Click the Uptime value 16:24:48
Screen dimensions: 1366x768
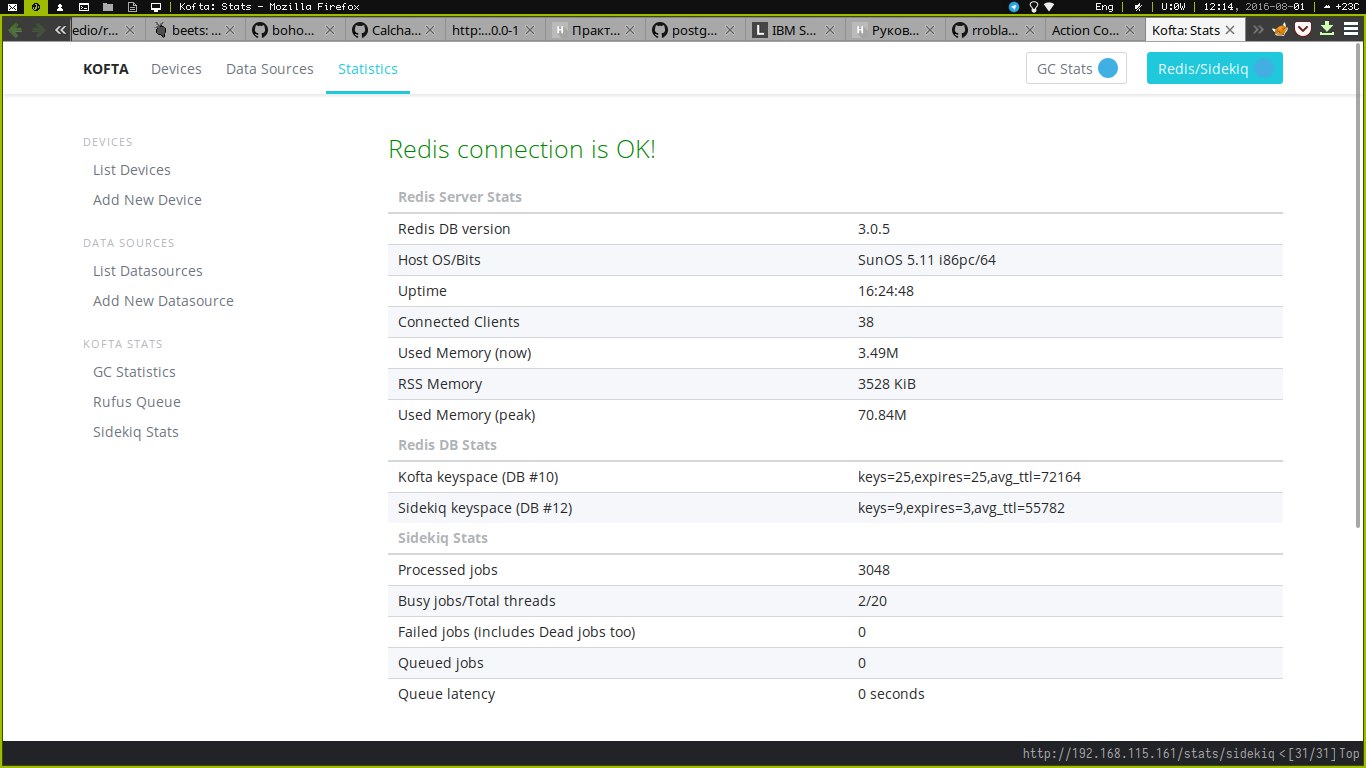click(x=886, y=291)
